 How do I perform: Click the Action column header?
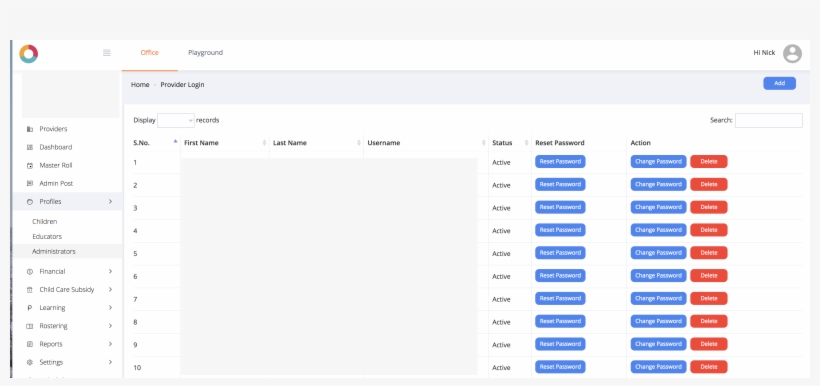[x=641, y=143]
